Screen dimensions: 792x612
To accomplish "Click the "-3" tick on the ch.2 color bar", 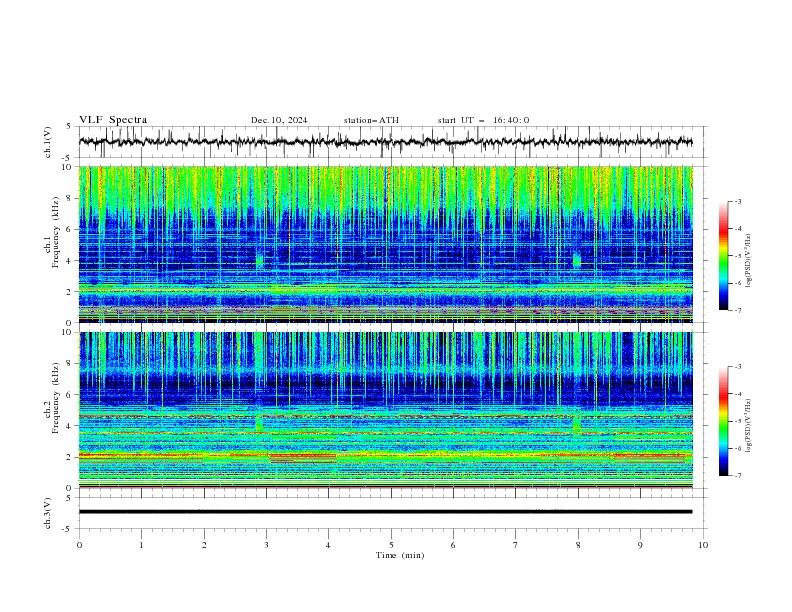I will 738,367.
